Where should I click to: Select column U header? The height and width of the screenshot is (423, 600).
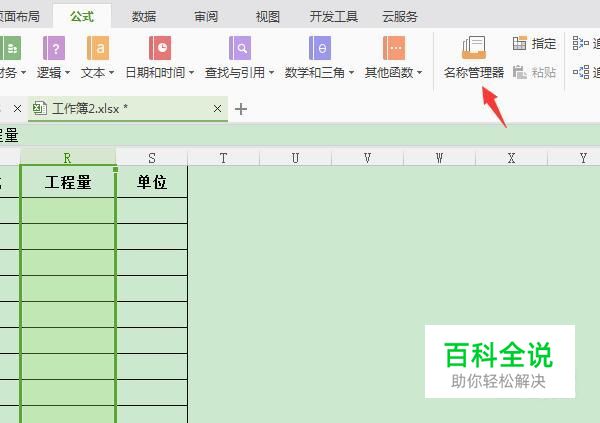[x=295, y=157]
